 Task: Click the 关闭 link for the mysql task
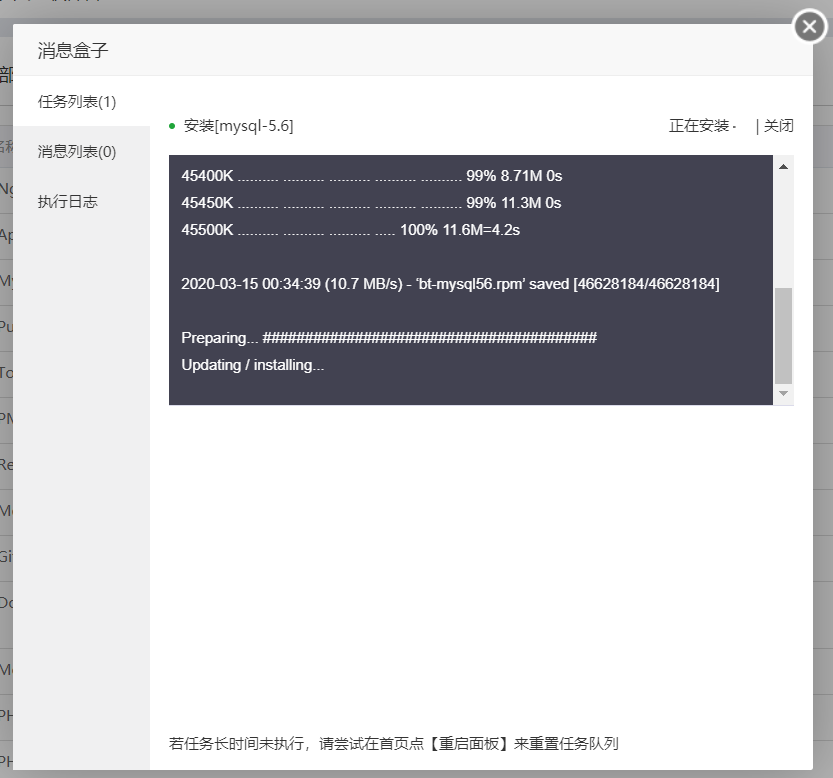pos(778,126)
